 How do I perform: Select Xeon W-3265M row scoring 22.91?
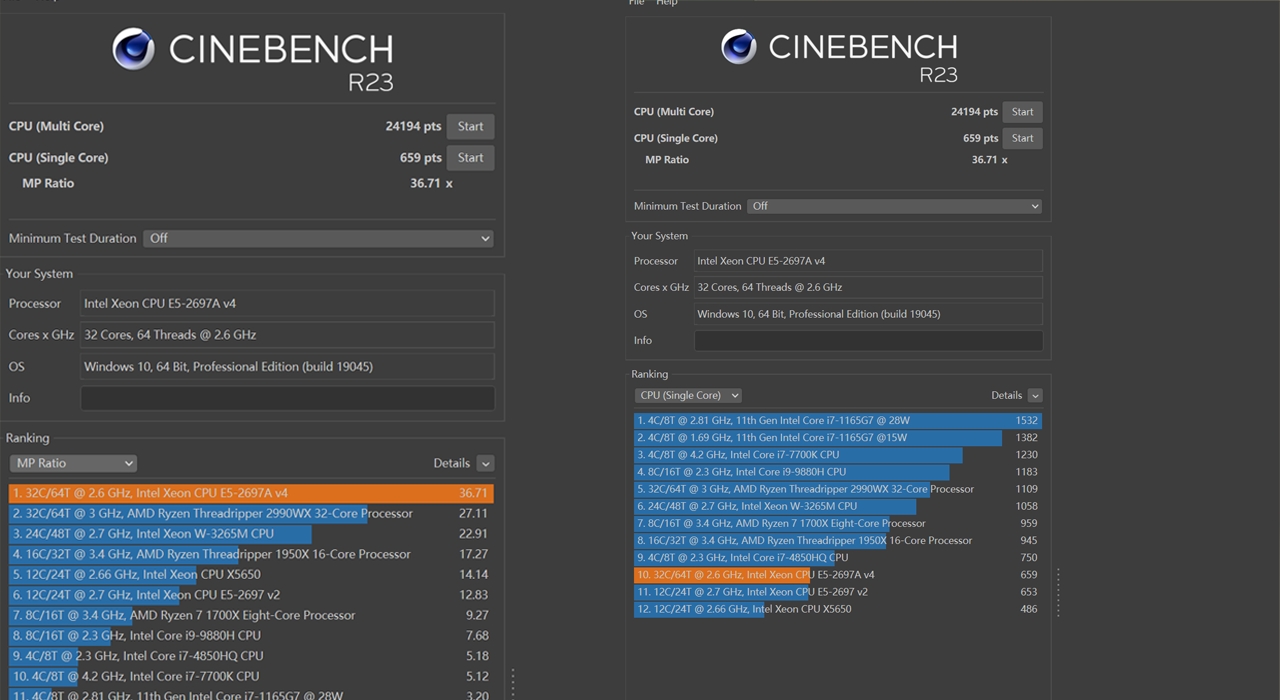pos(251,534)
